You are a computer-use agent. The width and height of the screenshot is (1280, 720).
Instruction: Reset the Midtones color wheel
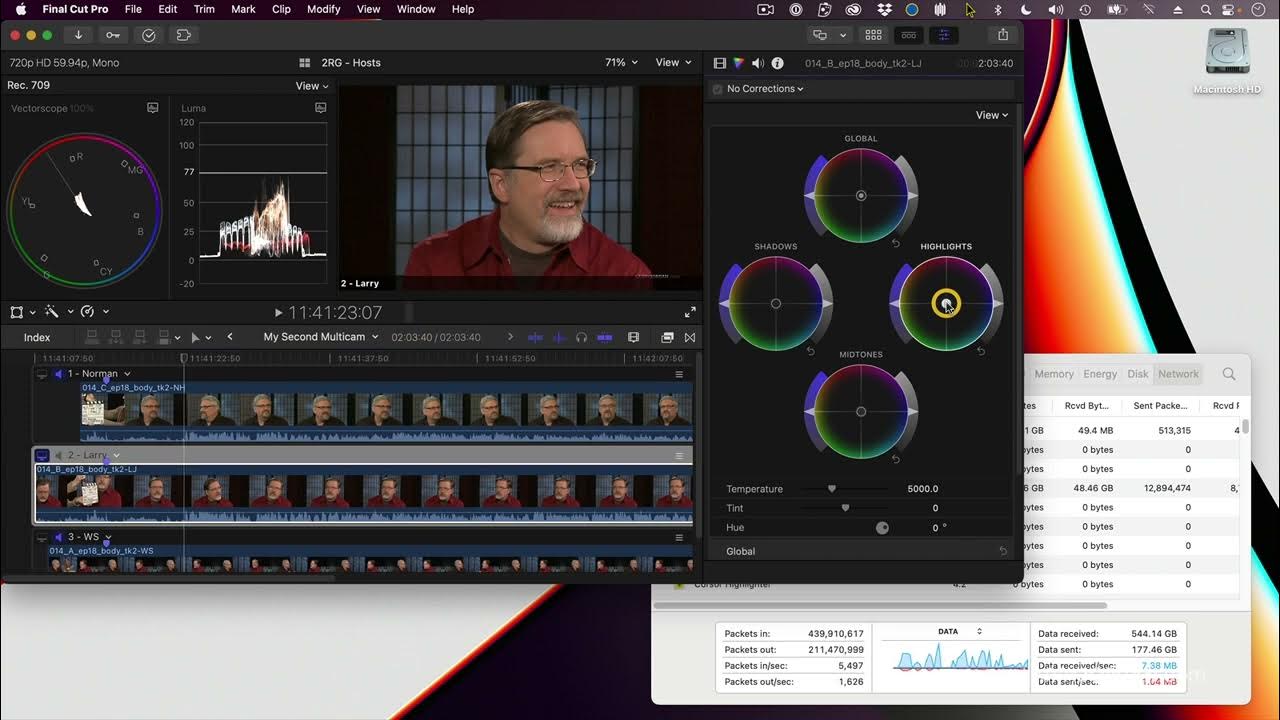click(x=896, y=459)
